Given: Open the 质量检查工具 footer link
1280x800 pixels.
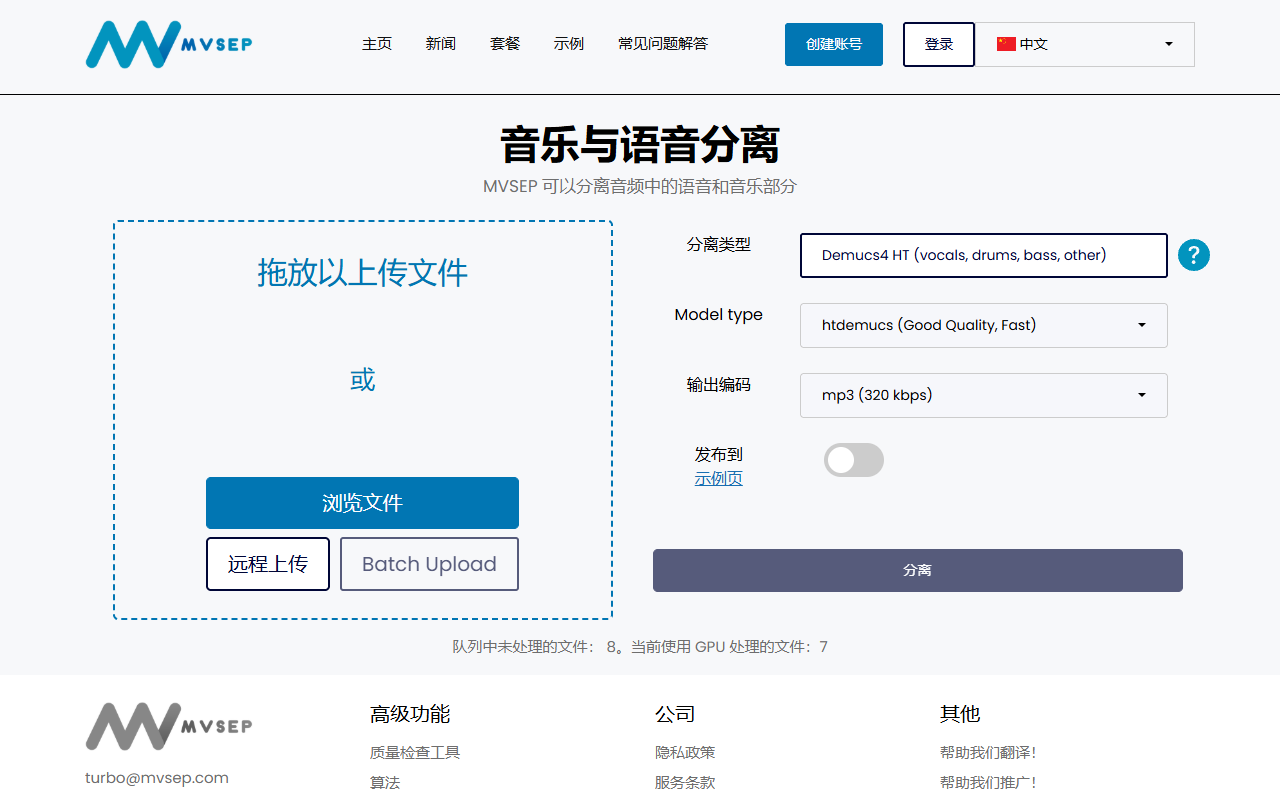Looking at the screenshot, I should click(415, 752).
